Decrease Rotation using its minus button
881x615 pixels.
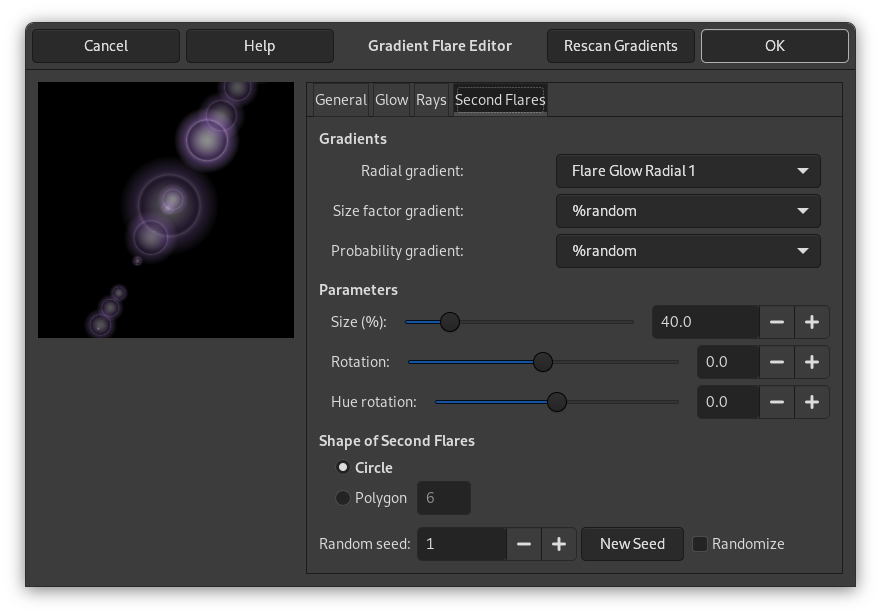[776, 362]
